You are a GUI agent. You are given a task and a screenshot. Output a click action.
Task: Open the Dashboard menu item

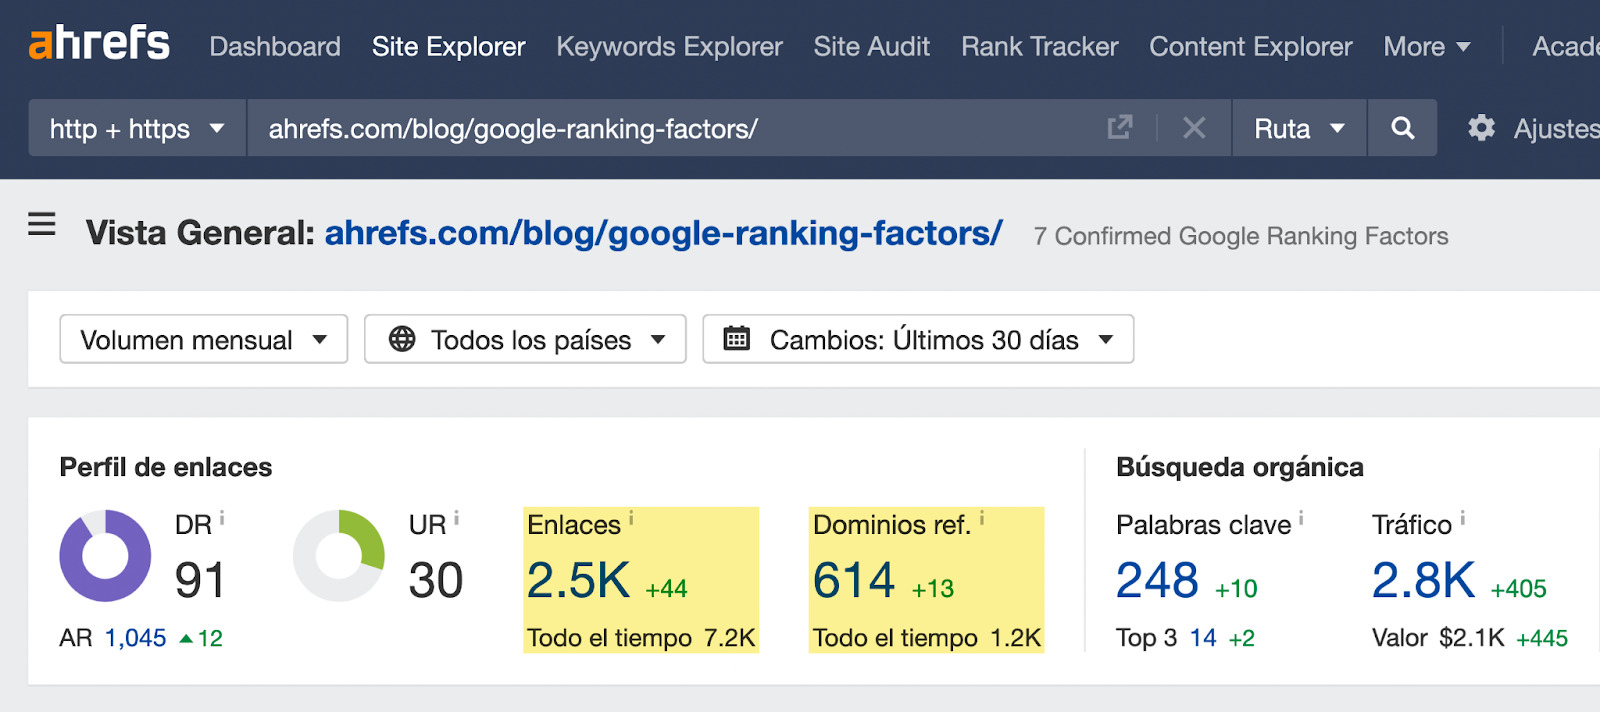(275, 47)
